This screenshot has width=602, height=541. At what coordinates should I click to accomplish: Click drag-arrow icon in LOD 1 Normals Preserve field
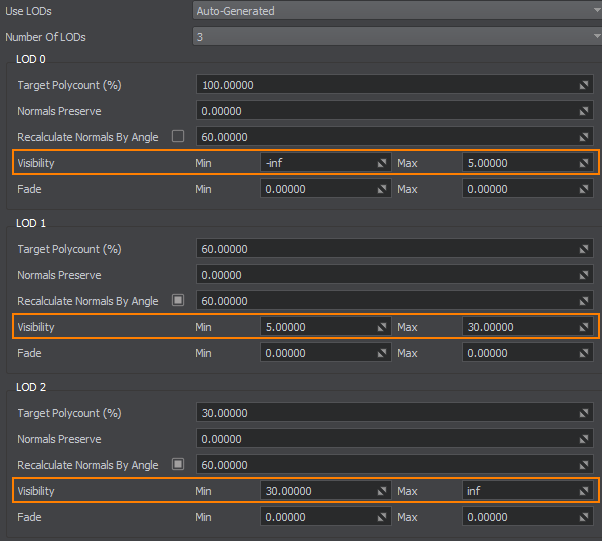(x=585, y=275)
